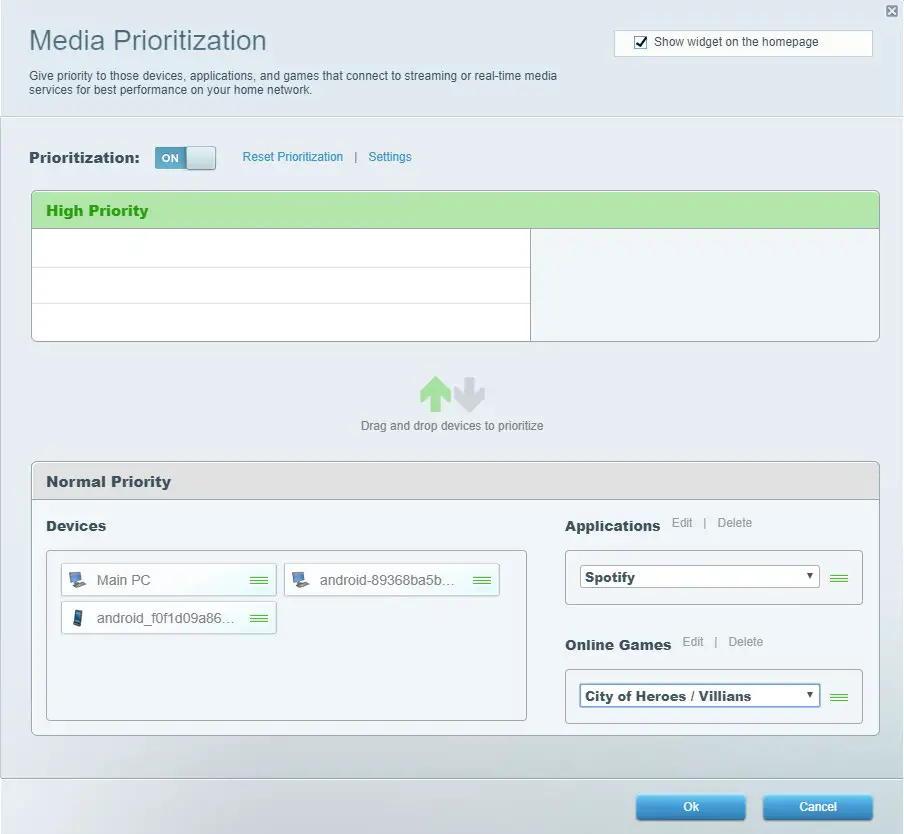Screen dimensions: 904x834
Task: Click the drag handle next to Main PC
Action: 258,580
